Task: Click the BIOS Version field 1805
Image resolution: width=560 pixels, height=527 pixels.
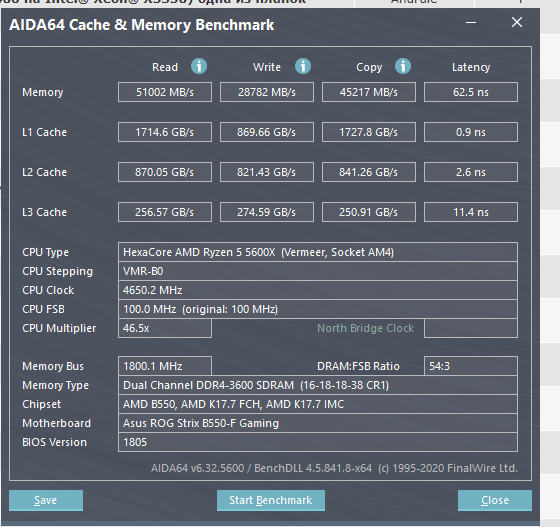Action: [318, 442]
